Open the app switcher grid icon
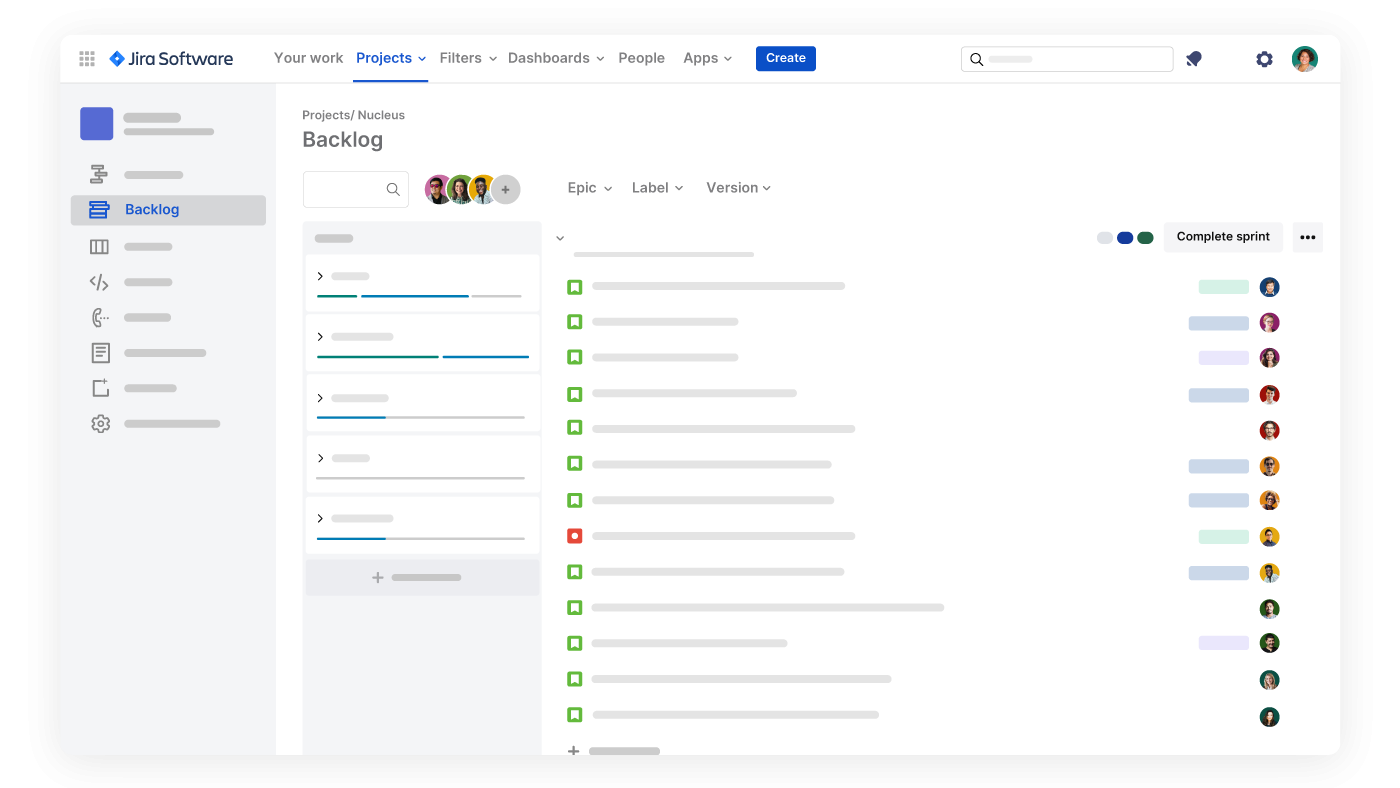 tap(87, 58)
